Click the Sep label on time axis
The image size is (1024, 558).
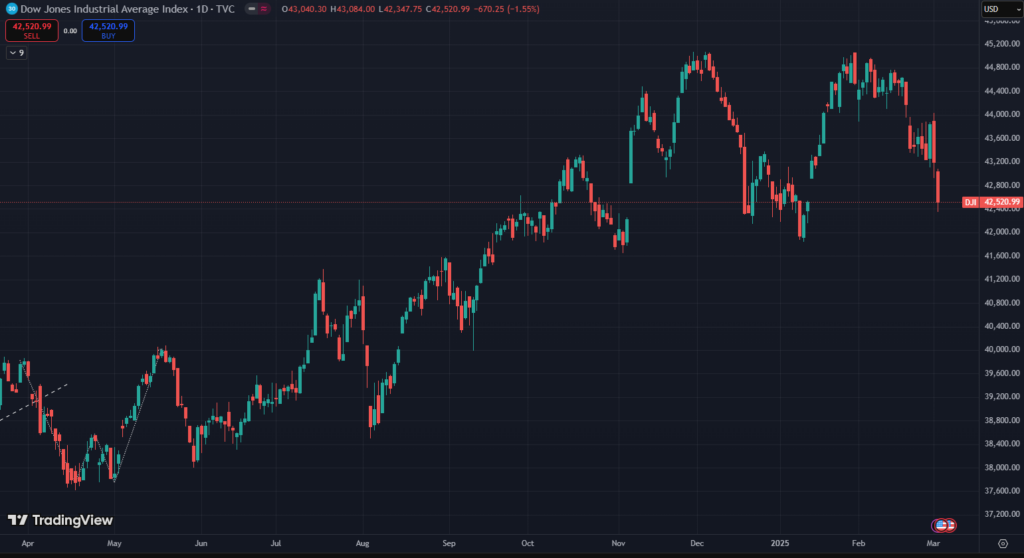click(449, 543)
